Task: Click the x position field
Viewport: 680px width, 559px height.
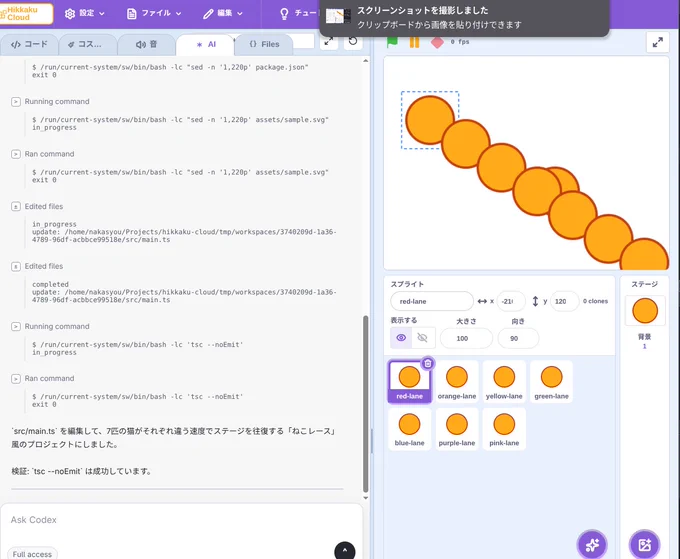Action: tap(511, 301)
